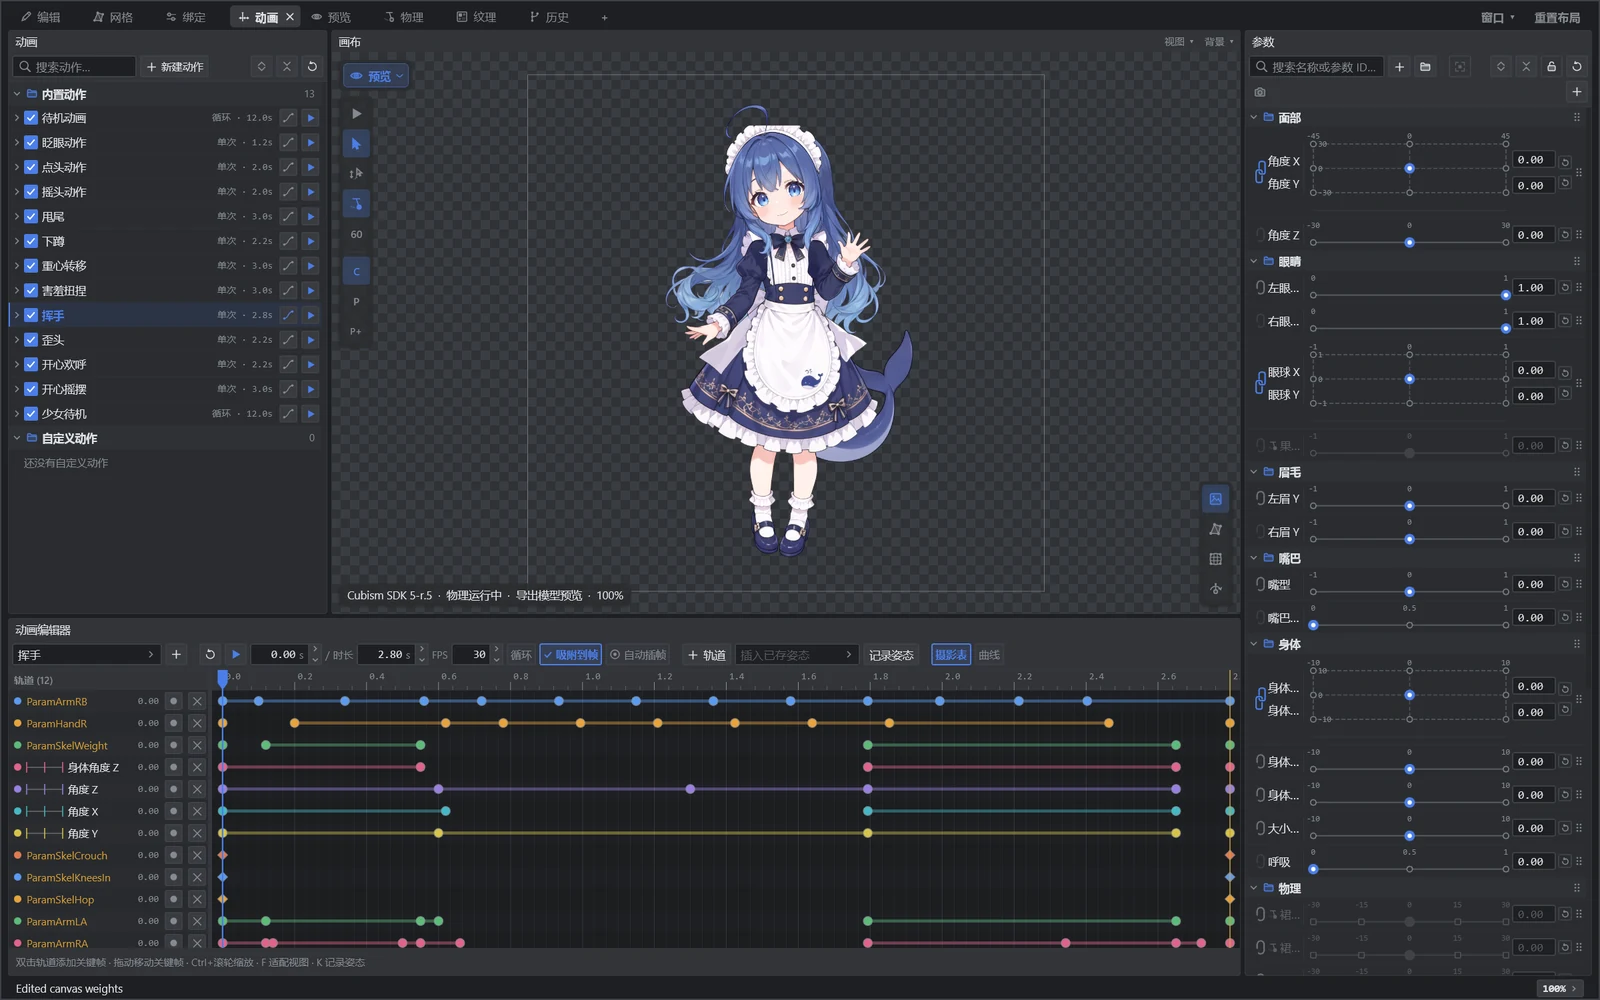Click the 轨道 add track button
The image size is (1600, 1000).
pyautogui.click(x=707, y=654)
